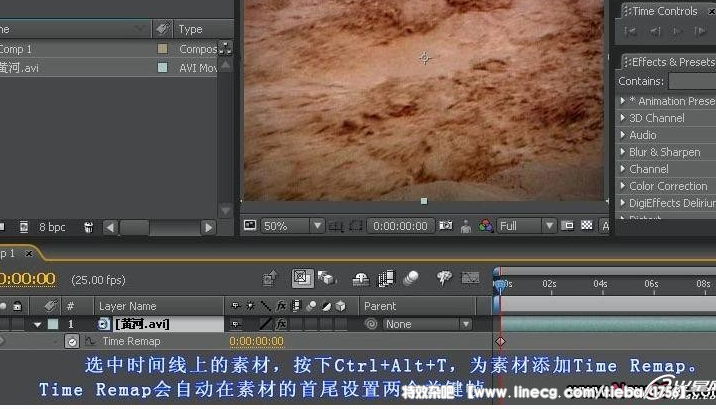Screen dimensions: 716x409
Task: Click the viewer current time 0:00:00:00 button
Action: (400, 226)
